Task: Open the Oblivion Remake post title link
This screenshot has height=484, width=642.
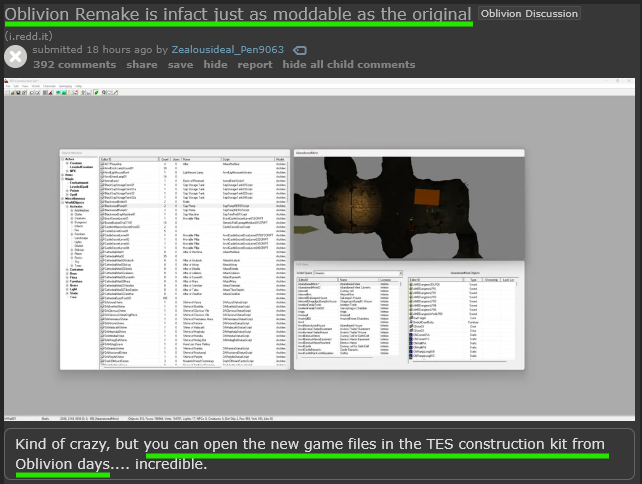Action: click(x=239, y=14)
